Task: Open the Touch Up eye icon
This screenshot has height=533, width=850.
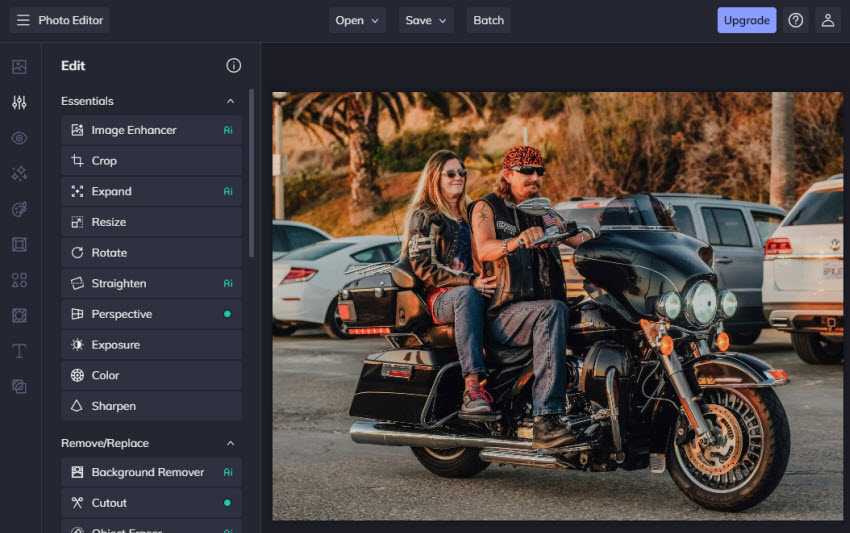Action: tap(19, 138)
